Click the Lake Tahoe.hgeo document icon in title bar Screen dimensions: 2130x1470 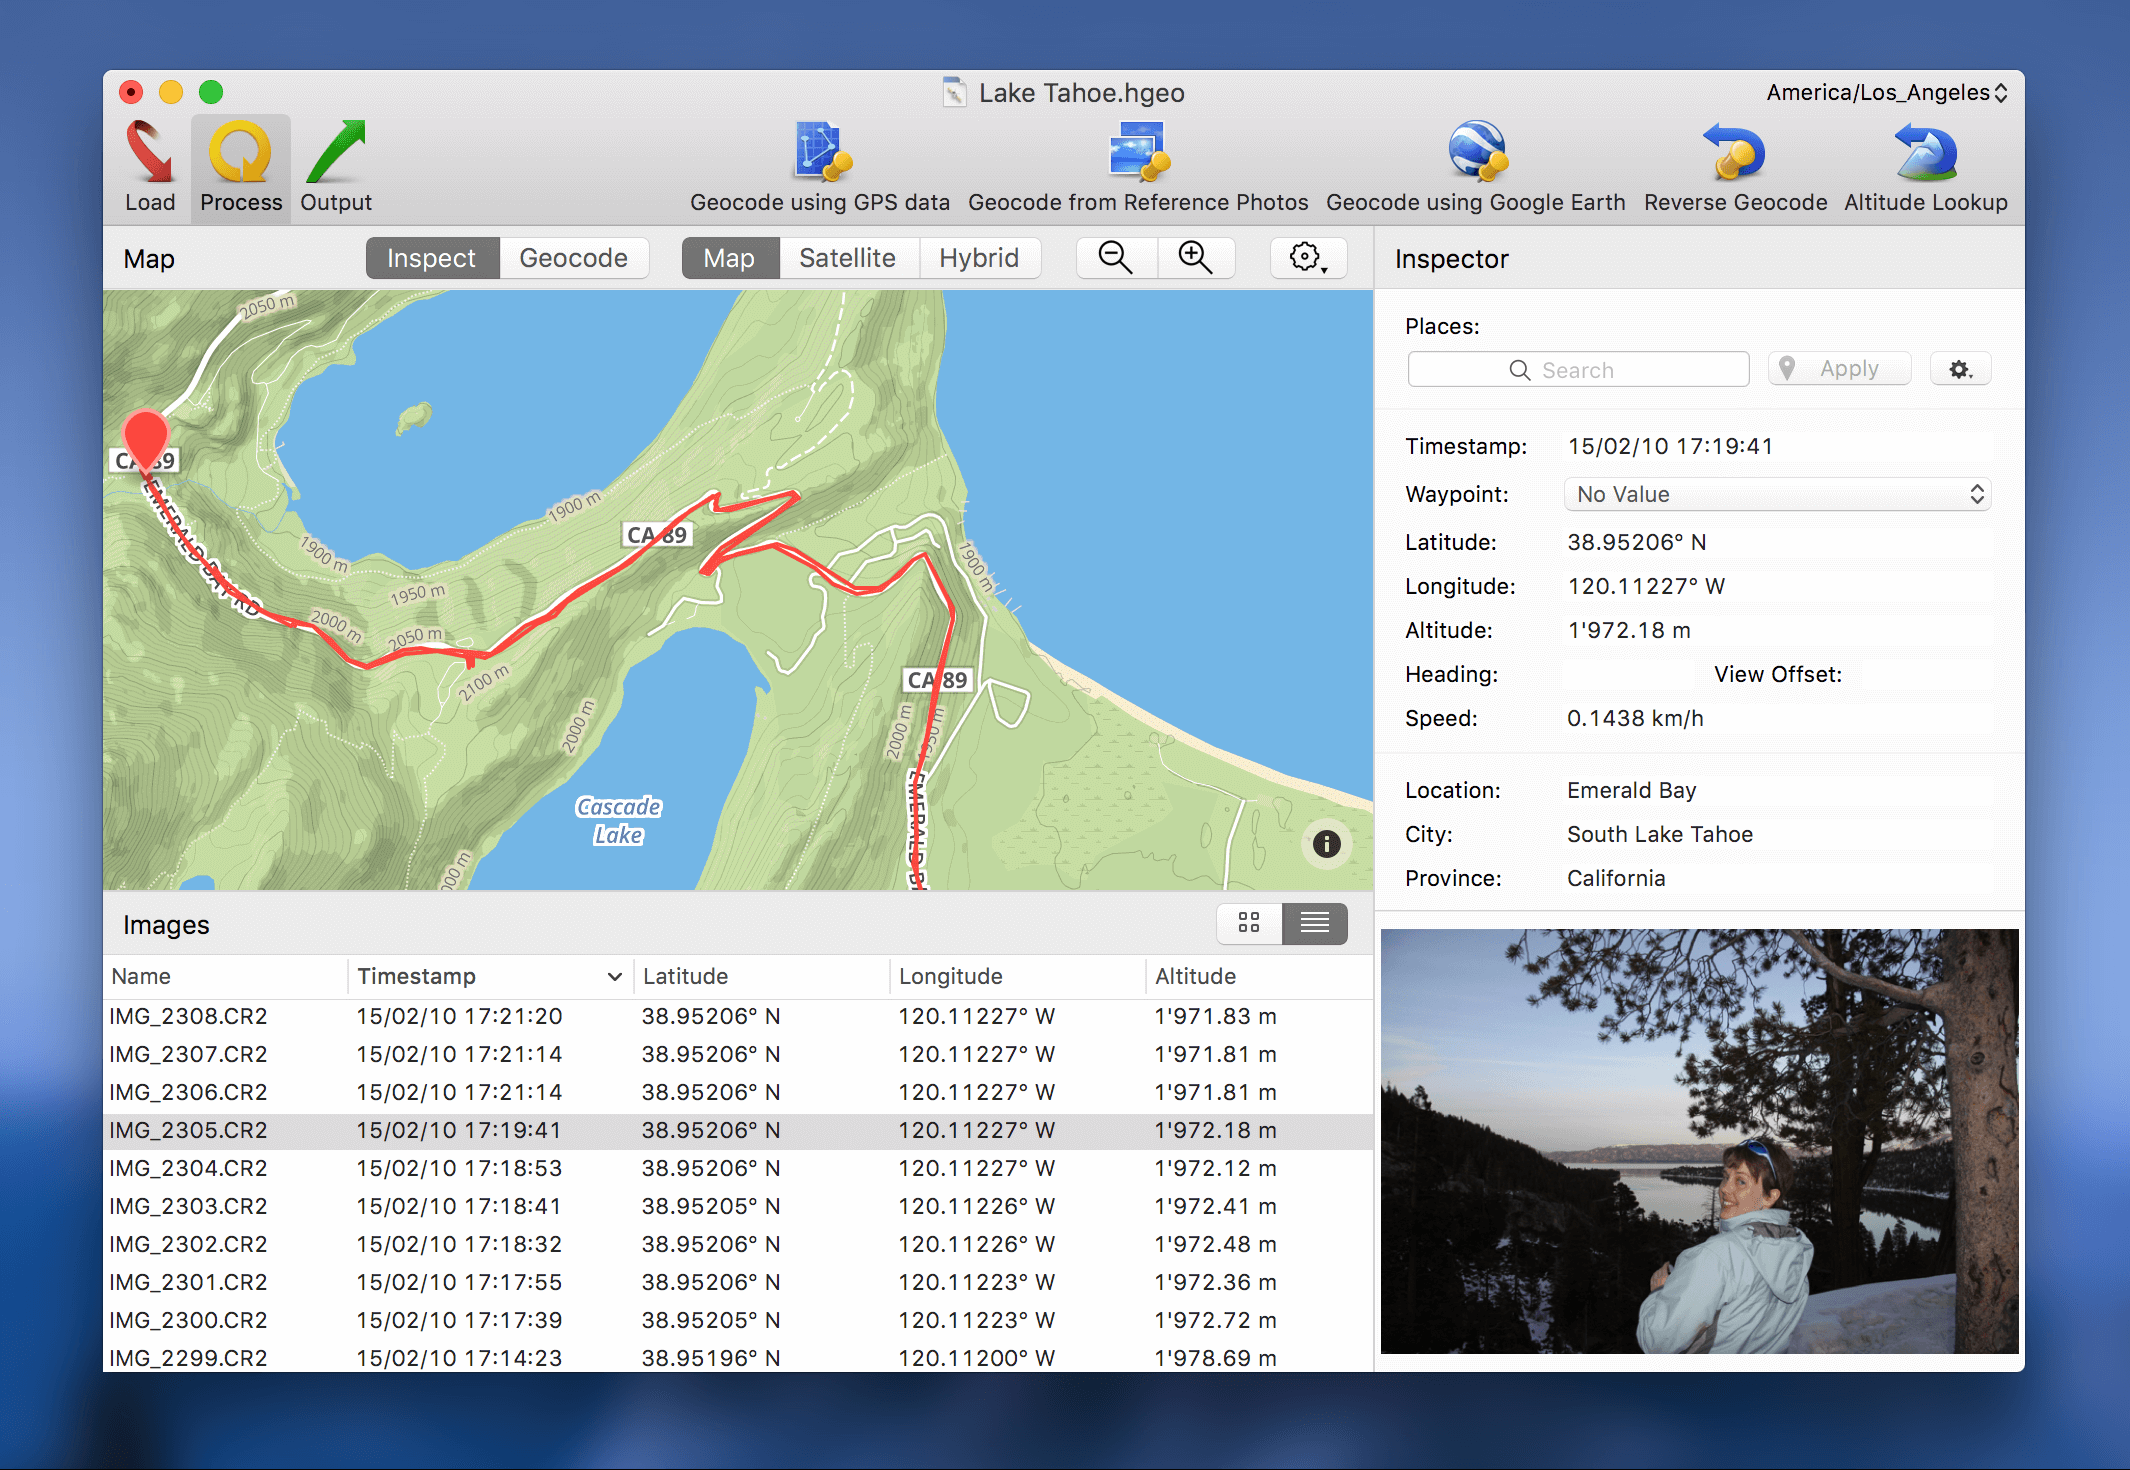955,93
